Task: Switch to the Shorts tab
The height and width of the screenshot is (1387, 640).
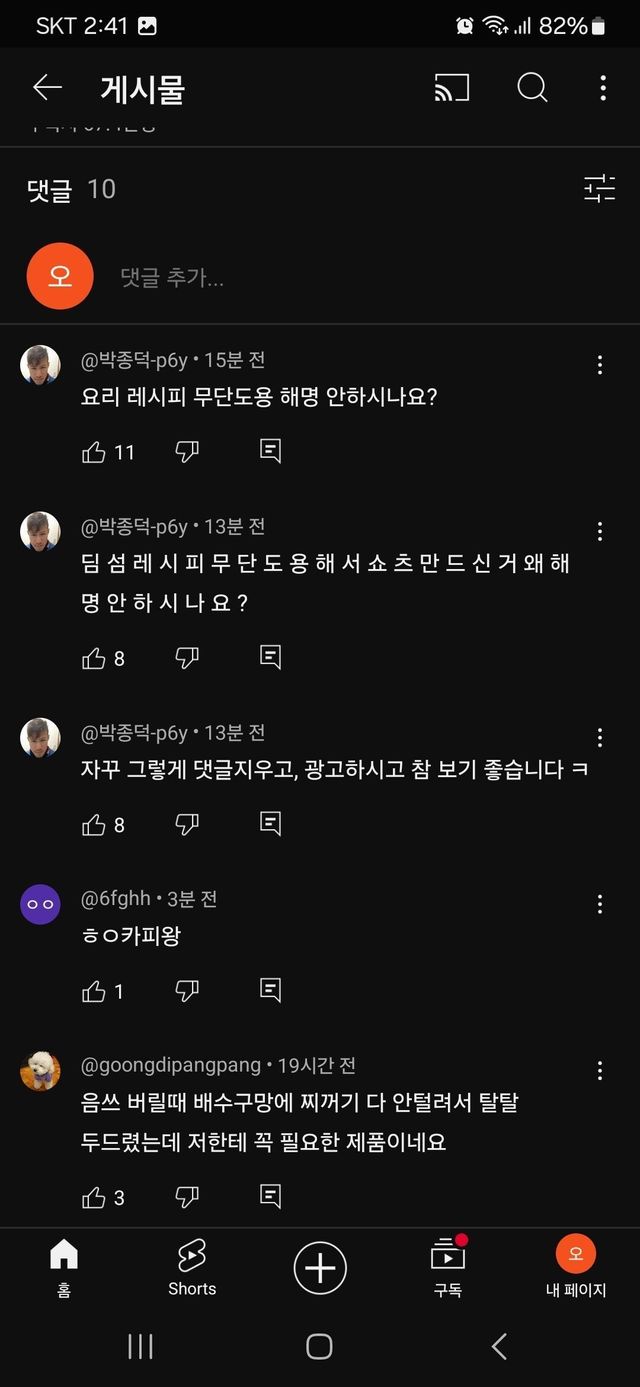Action: 192,1267
